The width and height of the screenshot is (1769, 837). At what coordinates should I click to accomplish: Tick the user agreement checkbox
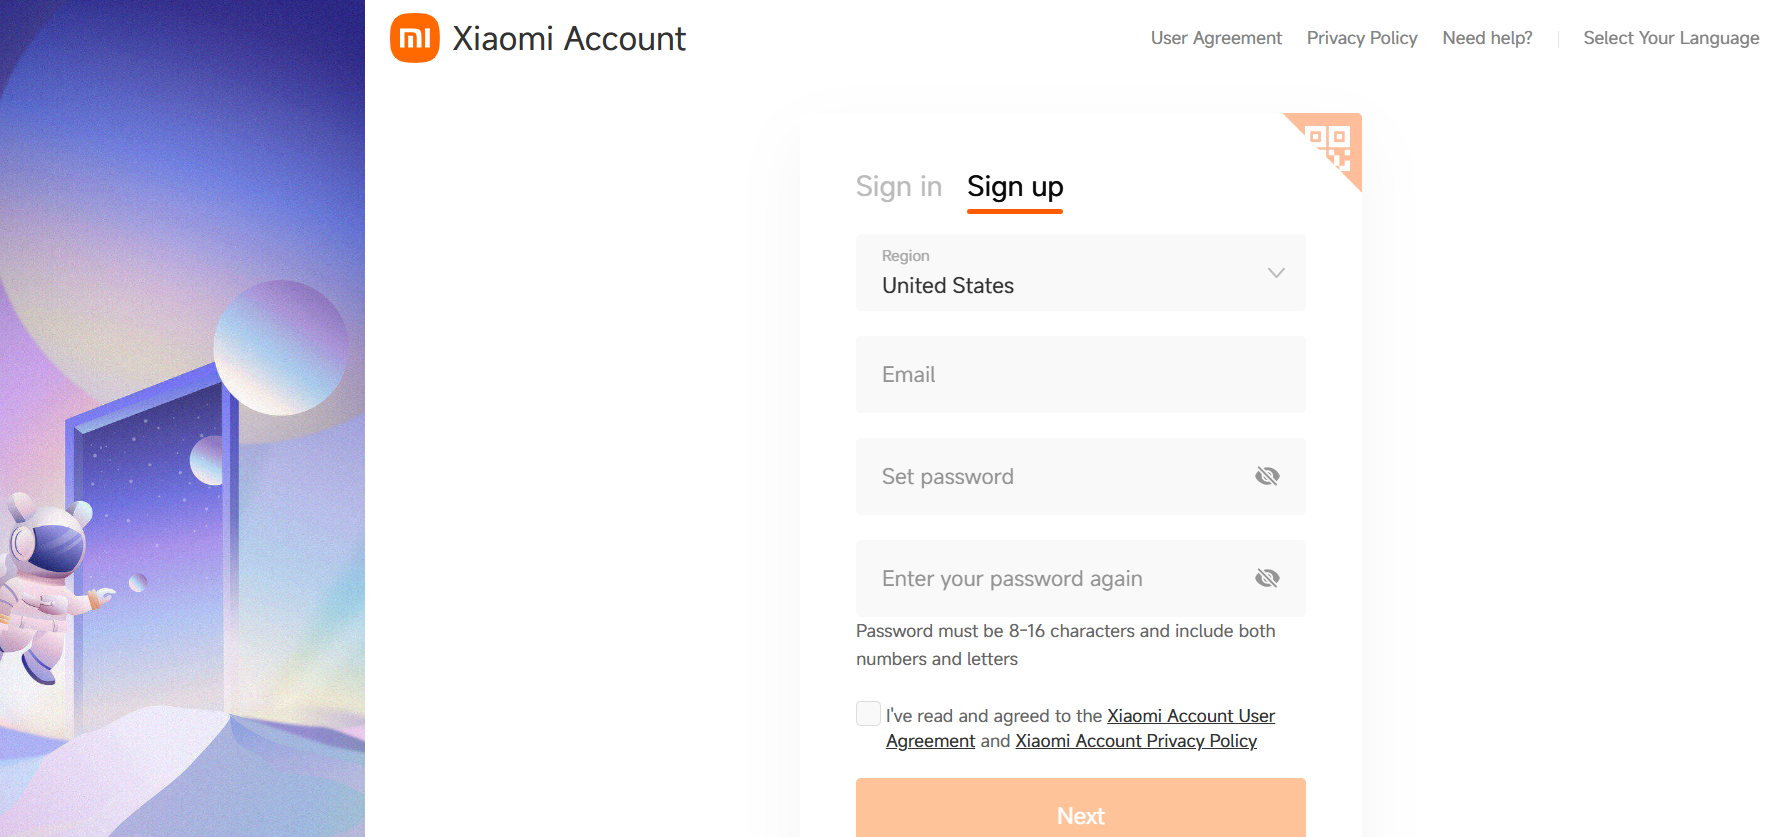tap(868, 713)
